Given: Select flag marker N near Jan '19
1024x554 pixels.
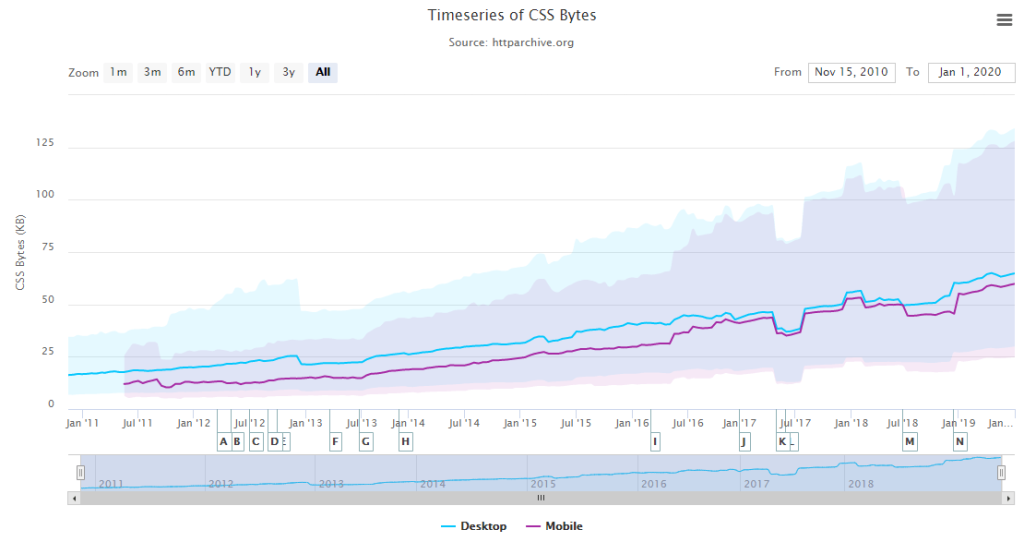Looking at the screenshot, I should click(x=960, y=441).
